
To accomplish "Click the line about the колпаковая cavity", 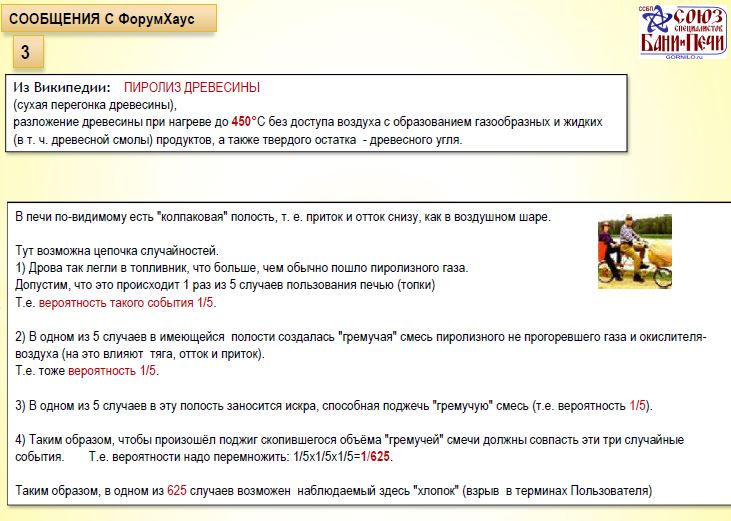I will (x=282, y=217).
